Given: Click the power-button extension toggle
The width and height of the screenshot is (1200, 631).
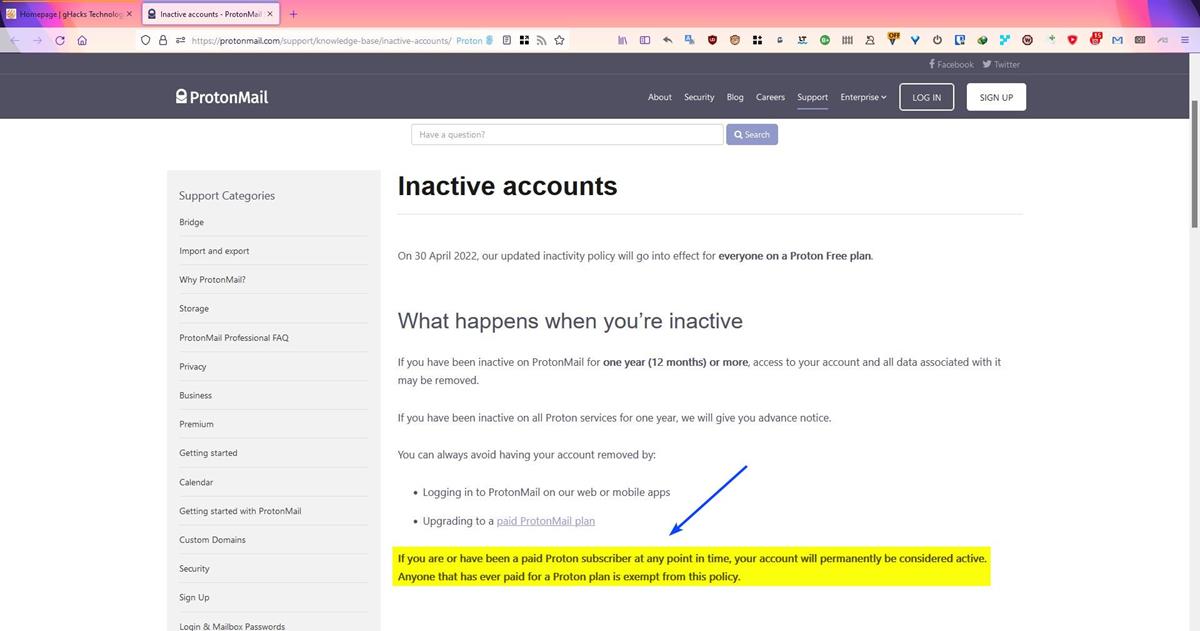Looking at the screenshot, I should (935, 40).
